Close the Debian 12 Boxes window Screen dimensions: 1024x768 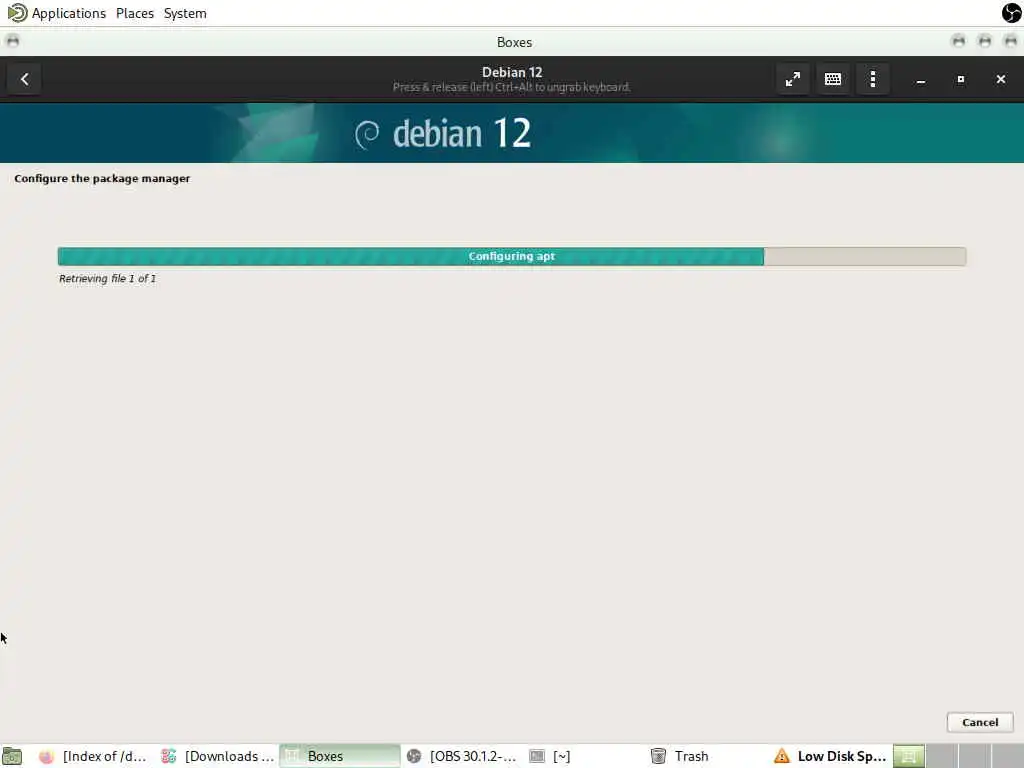point(1000,79)
